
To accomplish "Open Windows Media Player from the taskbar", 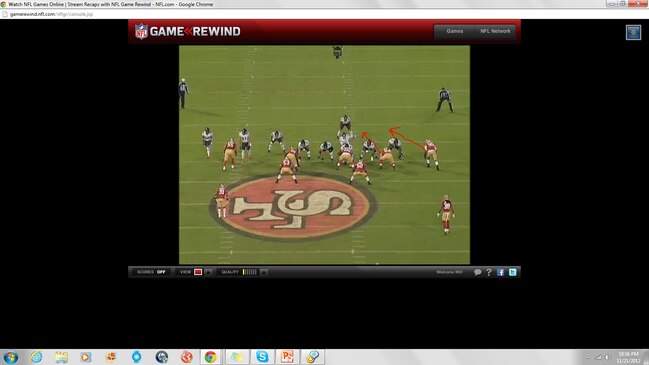I will tap(86, 357).
